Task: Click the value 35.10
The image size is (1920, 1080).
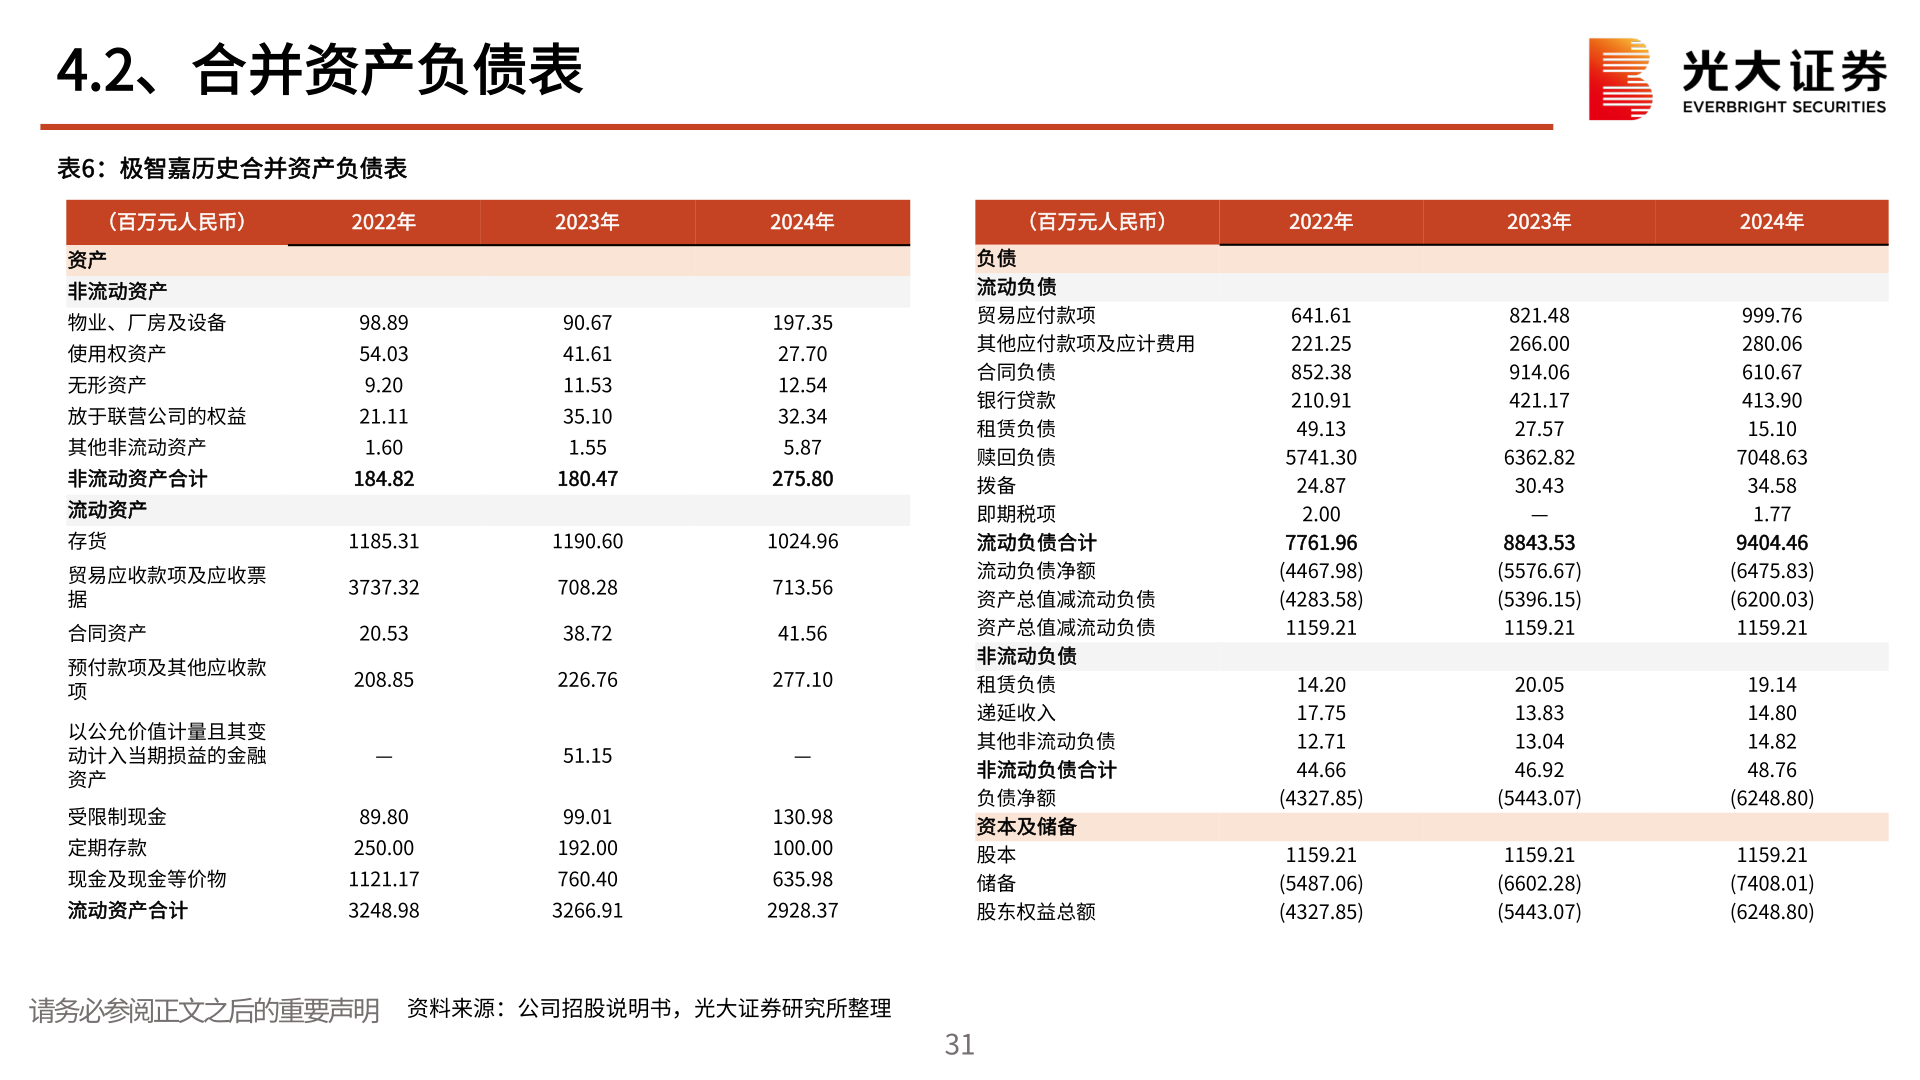Action: click(587, 416)
